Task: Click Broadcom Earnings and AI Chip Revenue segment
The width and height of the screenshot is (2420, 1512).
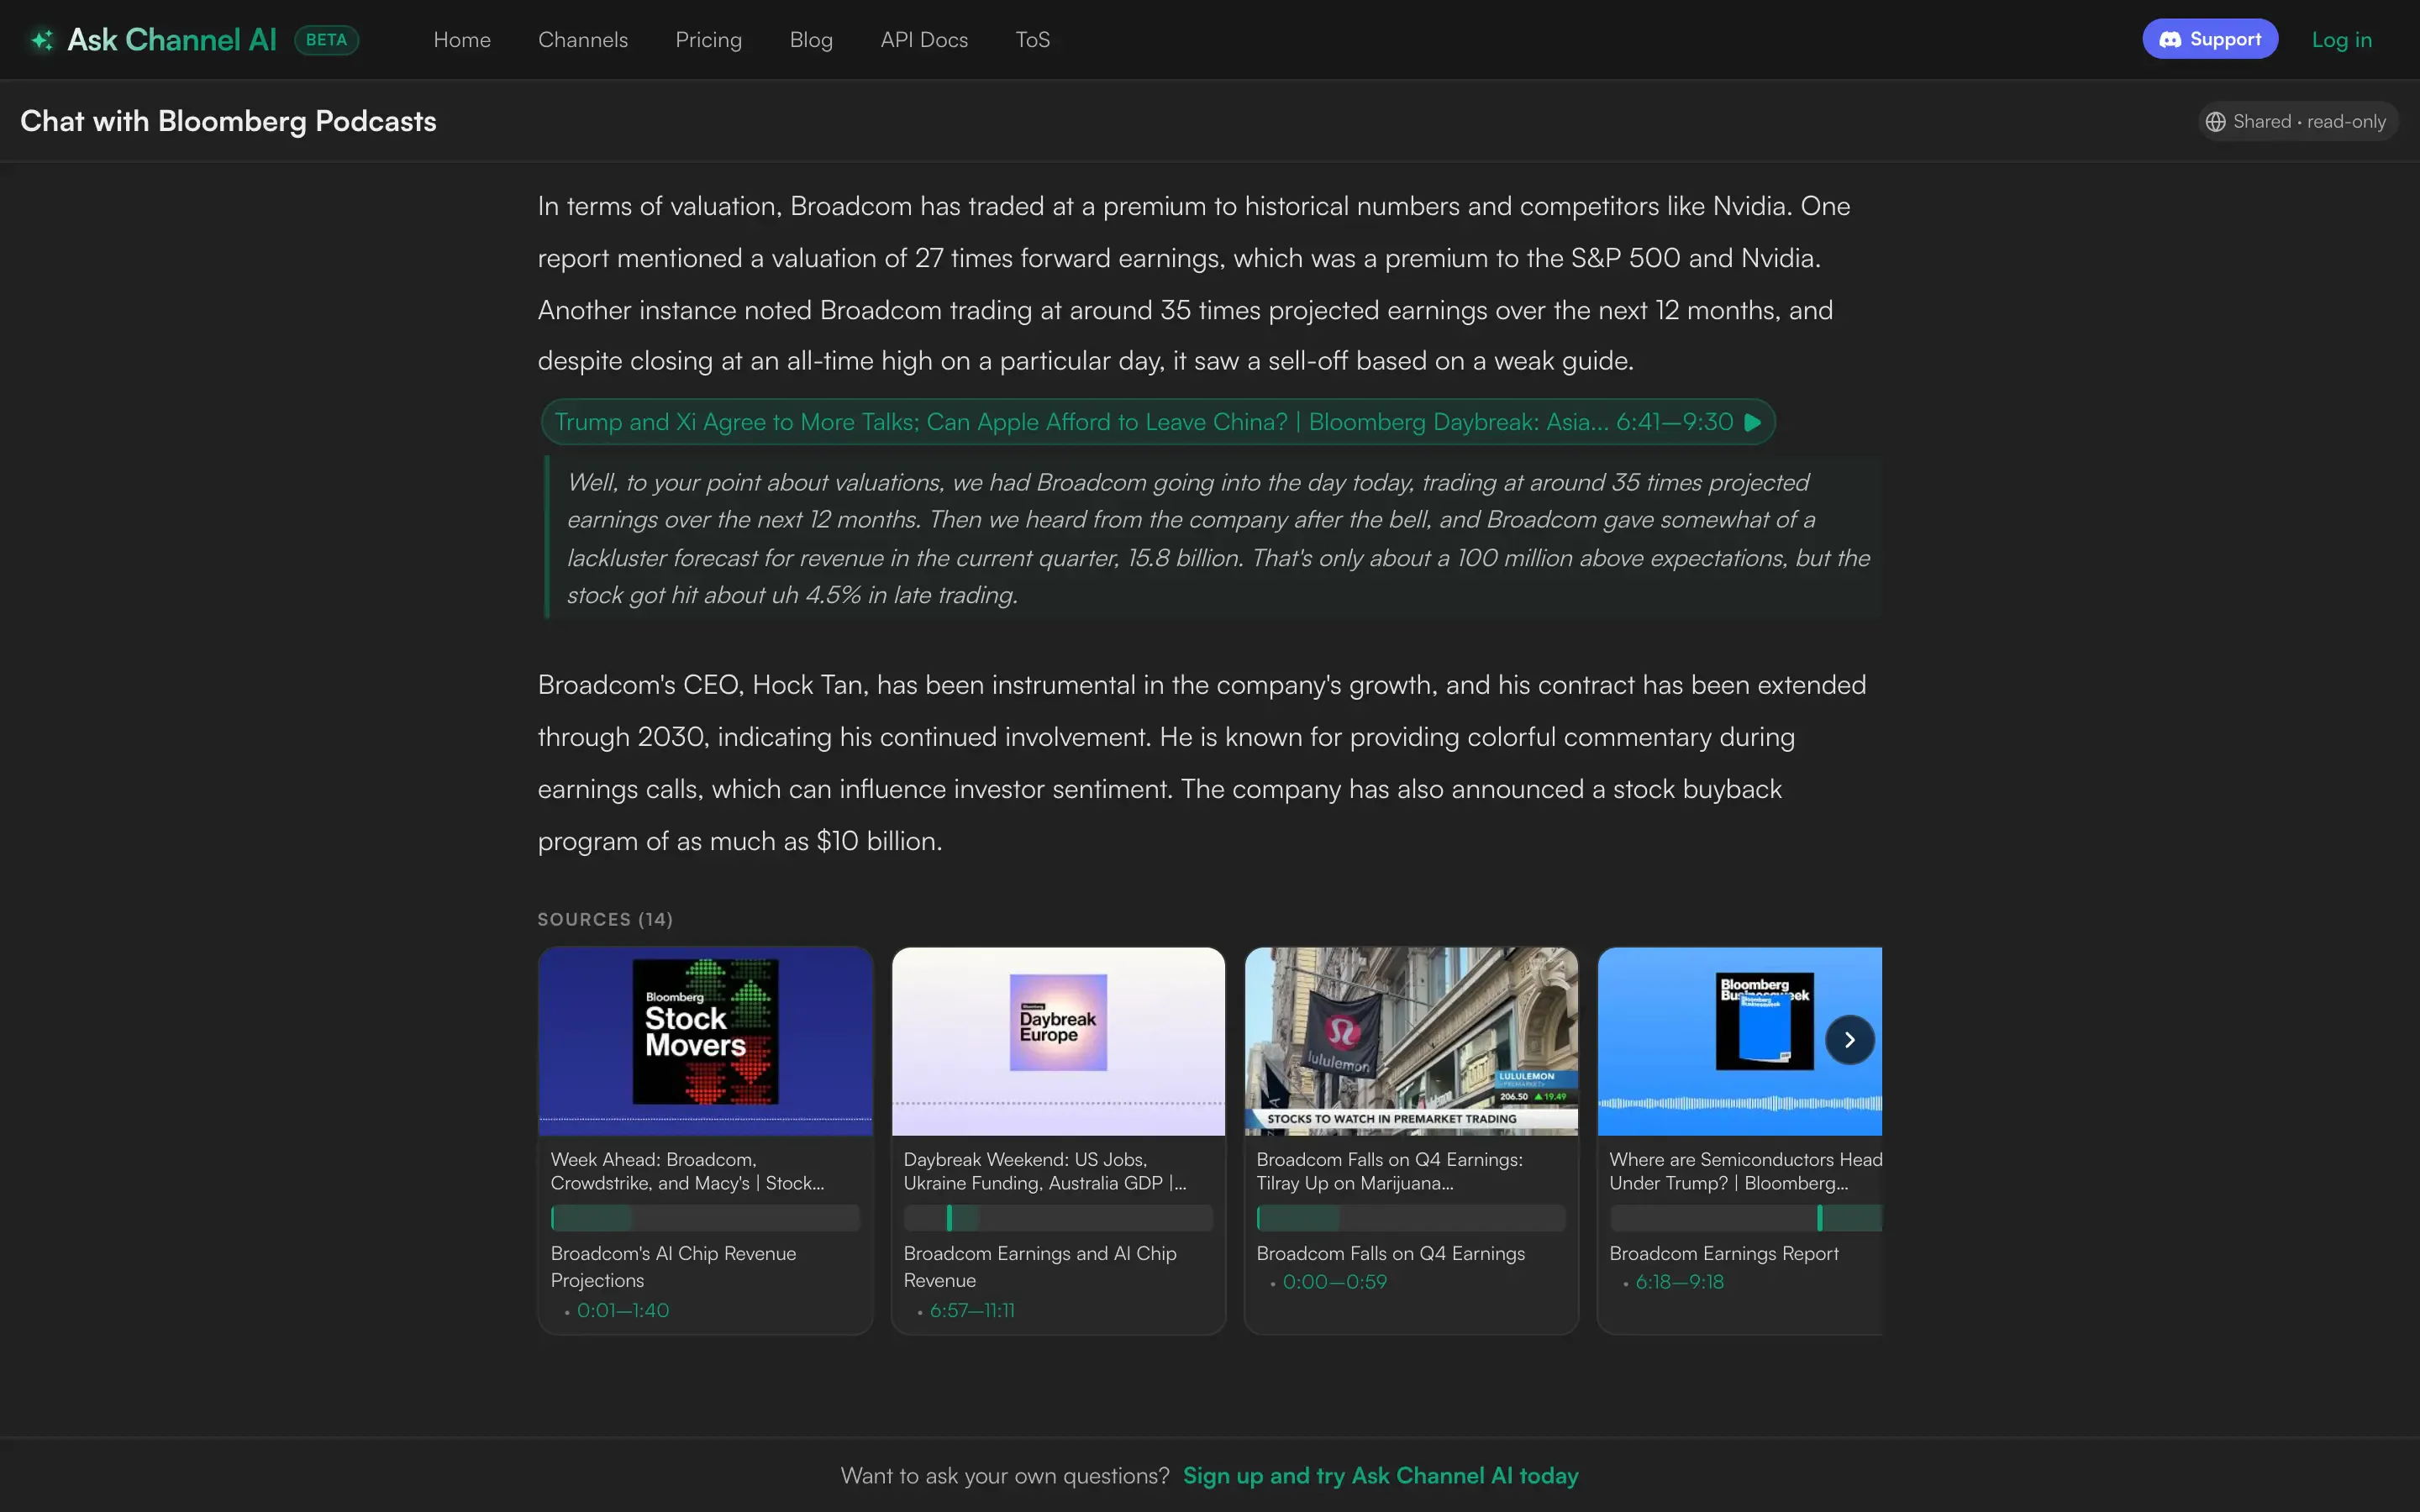Action: 1040,1267
